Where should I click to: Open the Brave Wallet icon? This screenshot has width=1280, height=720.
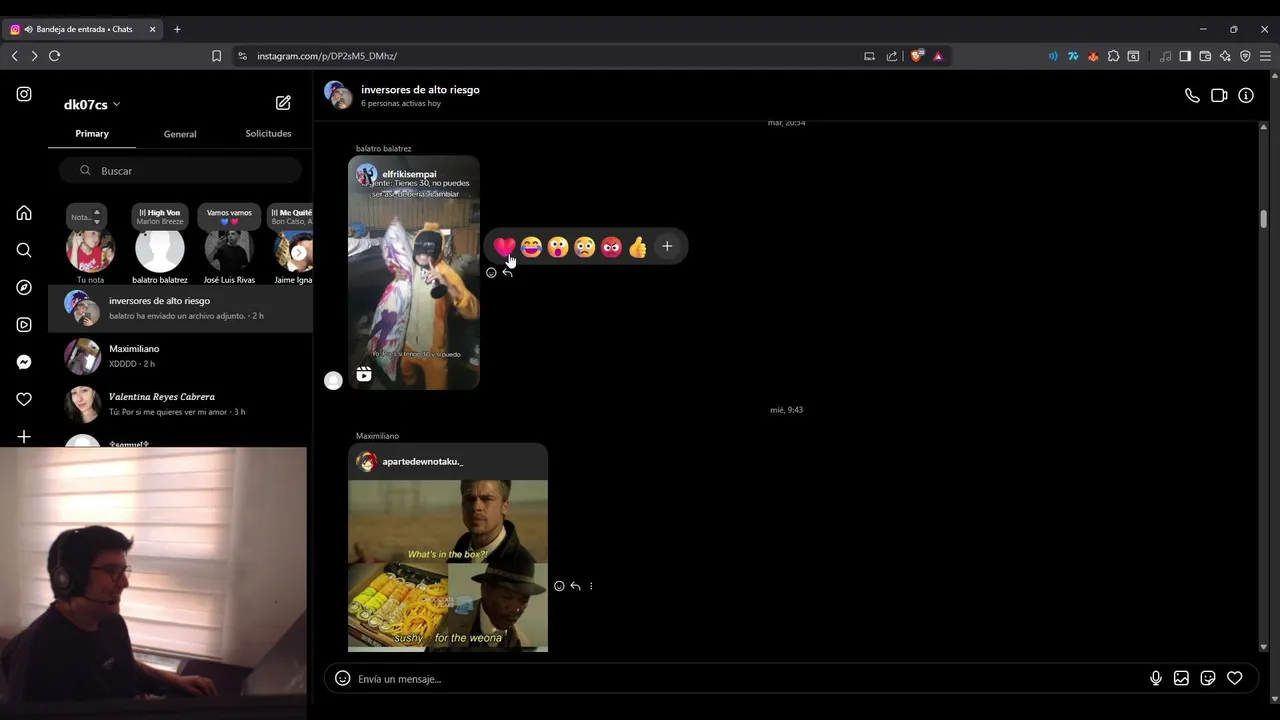pos(1205,56)
